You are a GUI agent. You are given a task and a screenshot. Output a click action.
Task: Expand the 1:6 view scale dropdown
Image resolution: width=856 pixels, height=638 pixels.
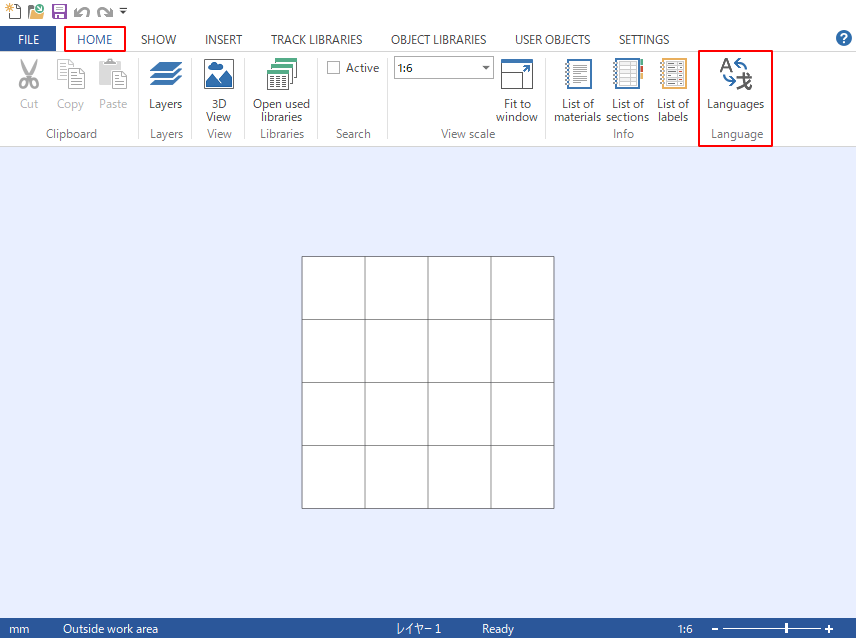[485, 68]
